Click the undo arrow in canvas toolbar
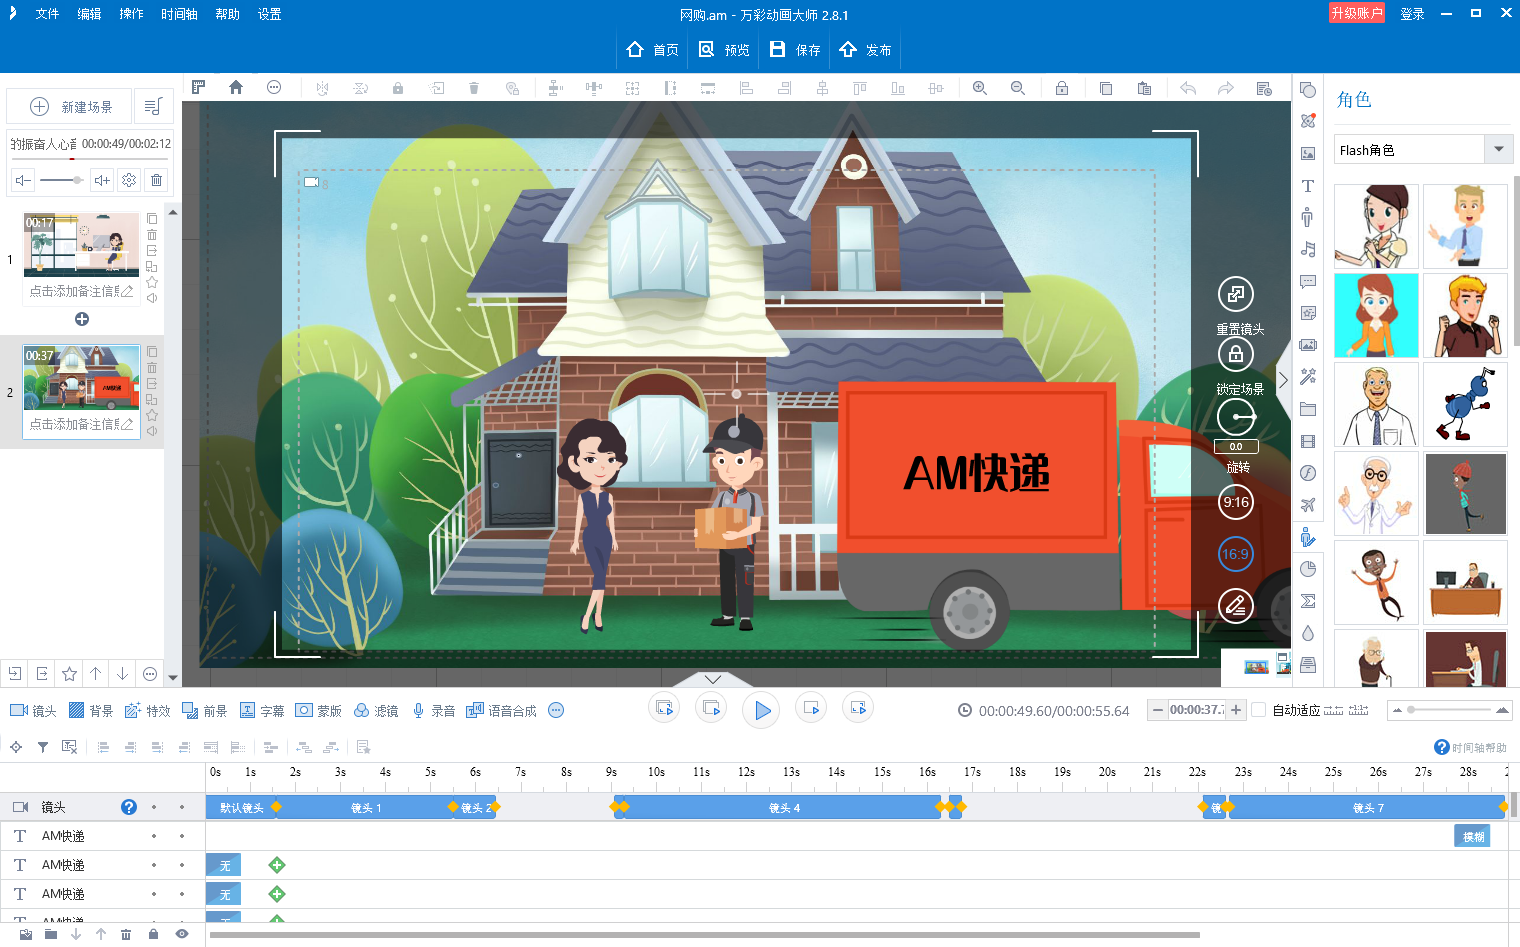This screenshot has width=1520, height=947. coord(1188,88)
